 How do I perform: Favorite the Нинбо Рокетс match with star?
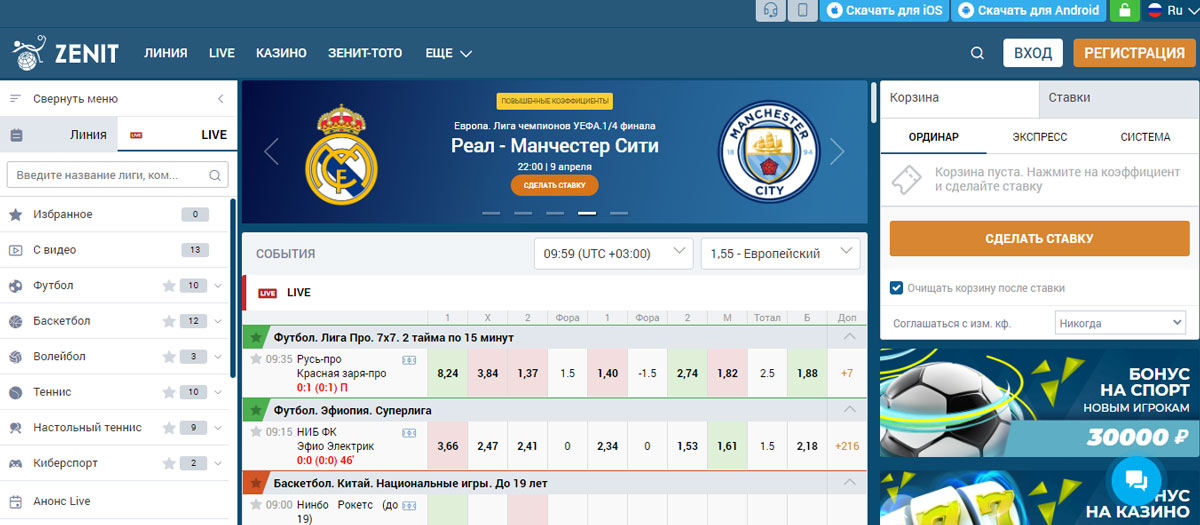tap(256, 505)
